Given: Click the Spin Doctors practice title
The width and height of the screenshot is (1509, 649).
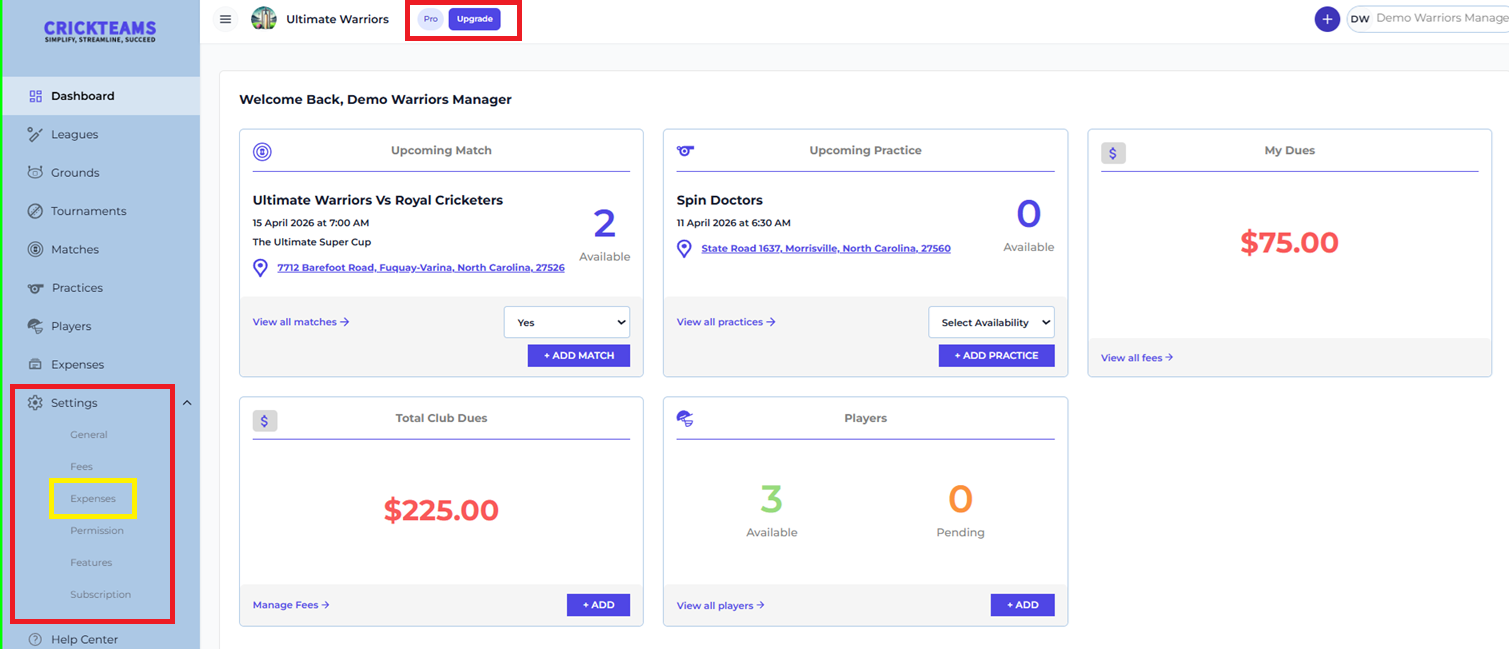Looking at the screenshot, I should pos(720,200).
